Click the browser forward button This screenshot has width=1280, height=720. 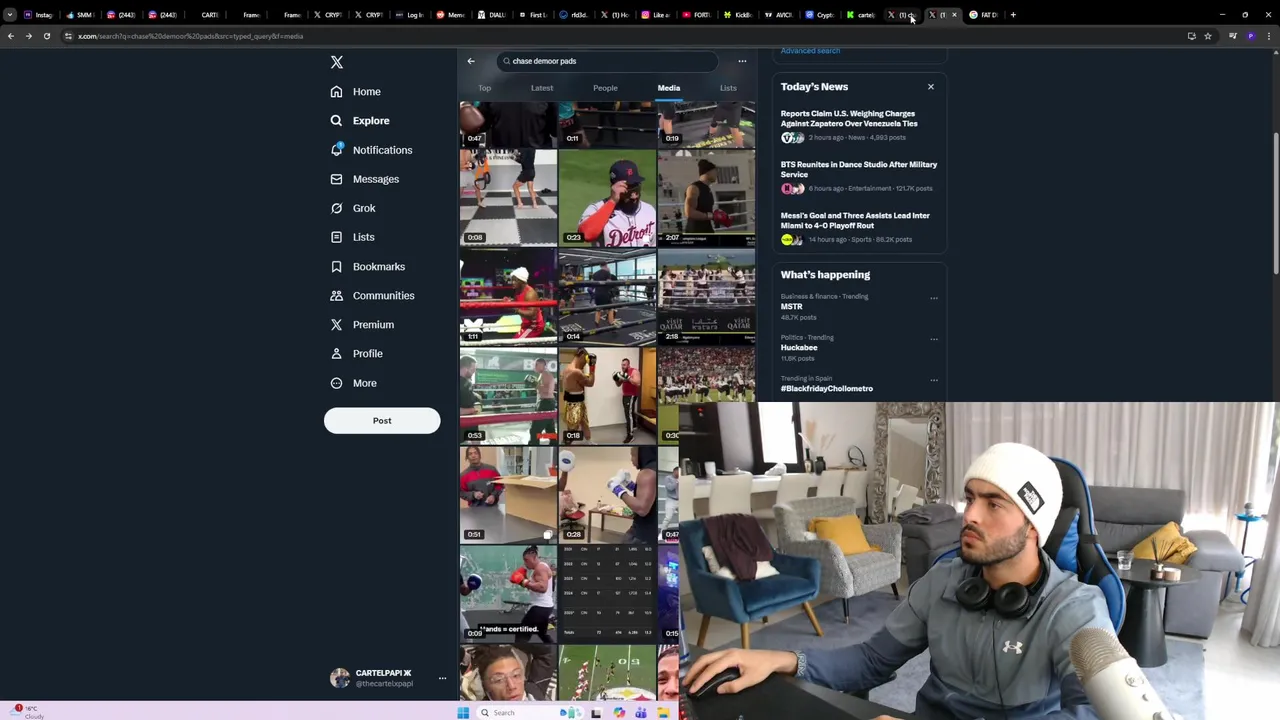tap(28, 36)
